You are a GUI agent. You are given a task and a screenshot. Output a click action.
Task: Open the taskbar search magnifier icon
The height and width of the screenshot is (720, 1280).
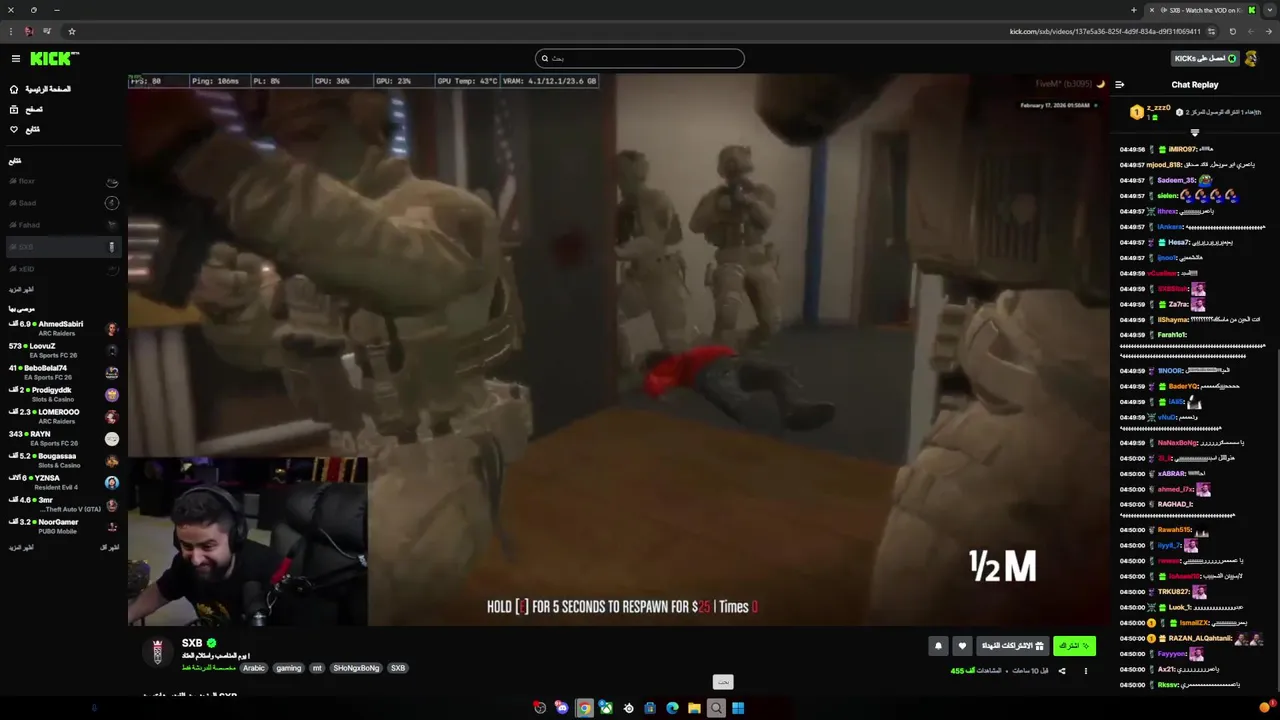coord(716,708)
